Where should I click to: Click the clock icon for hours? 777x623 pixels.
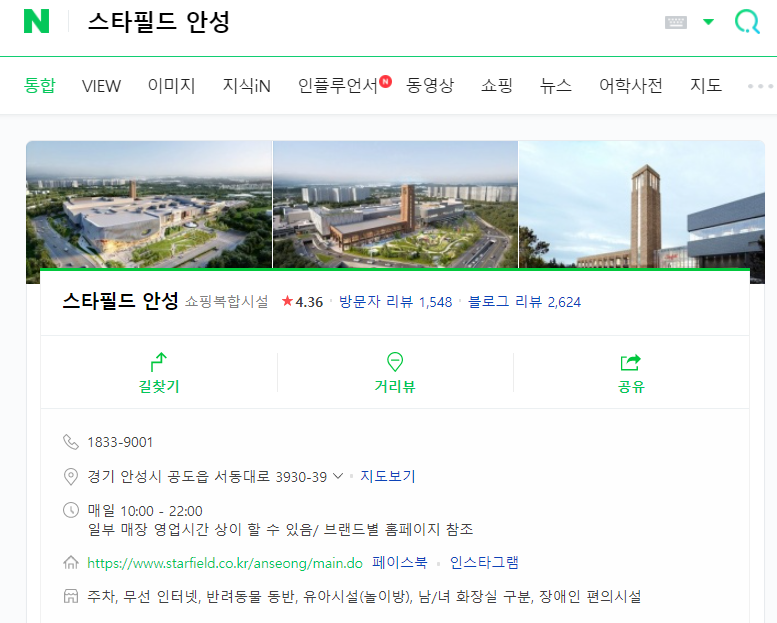71,510
